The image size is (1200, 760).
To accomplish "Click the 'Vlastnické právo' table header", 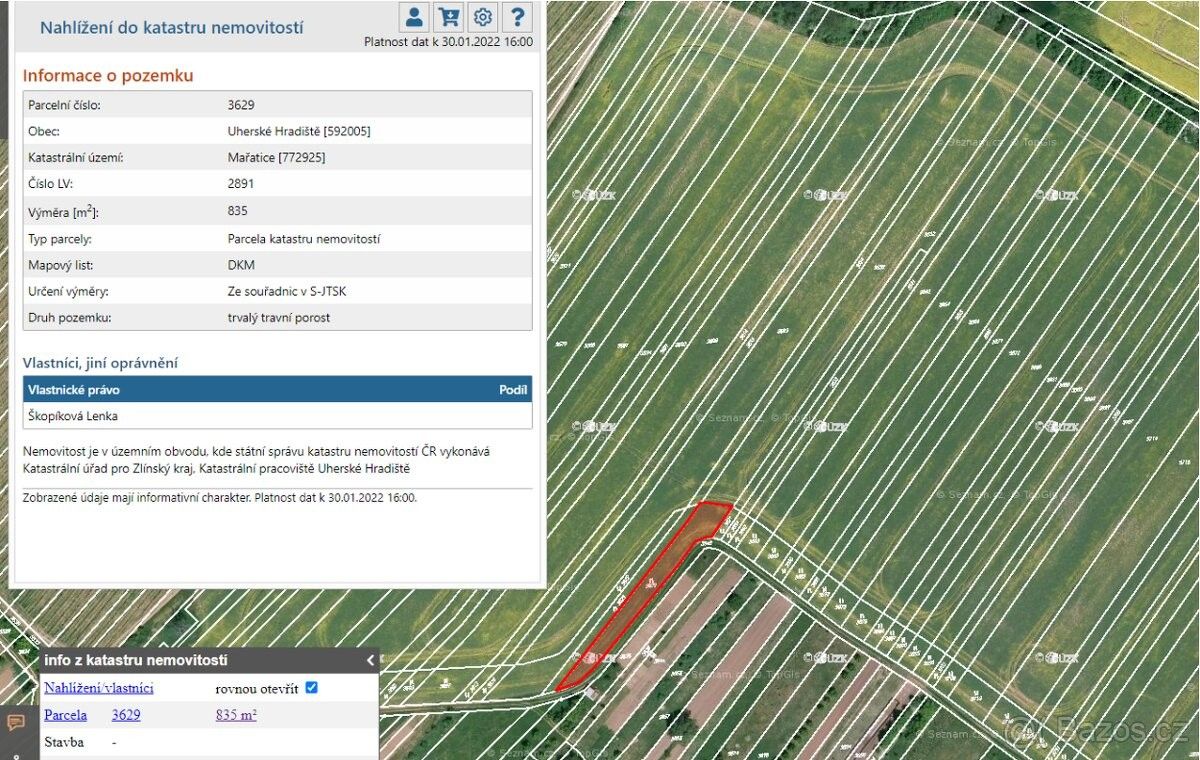I will 74,390.
